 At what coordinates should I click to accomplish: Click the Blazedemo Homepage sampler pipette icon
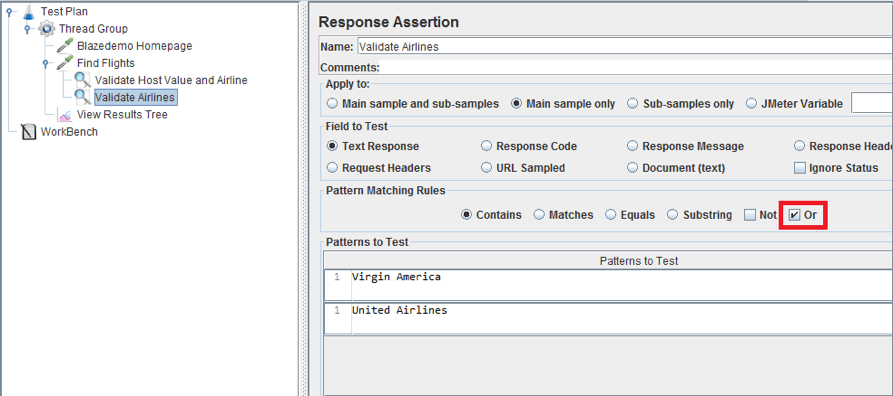(x=65, y=46)
